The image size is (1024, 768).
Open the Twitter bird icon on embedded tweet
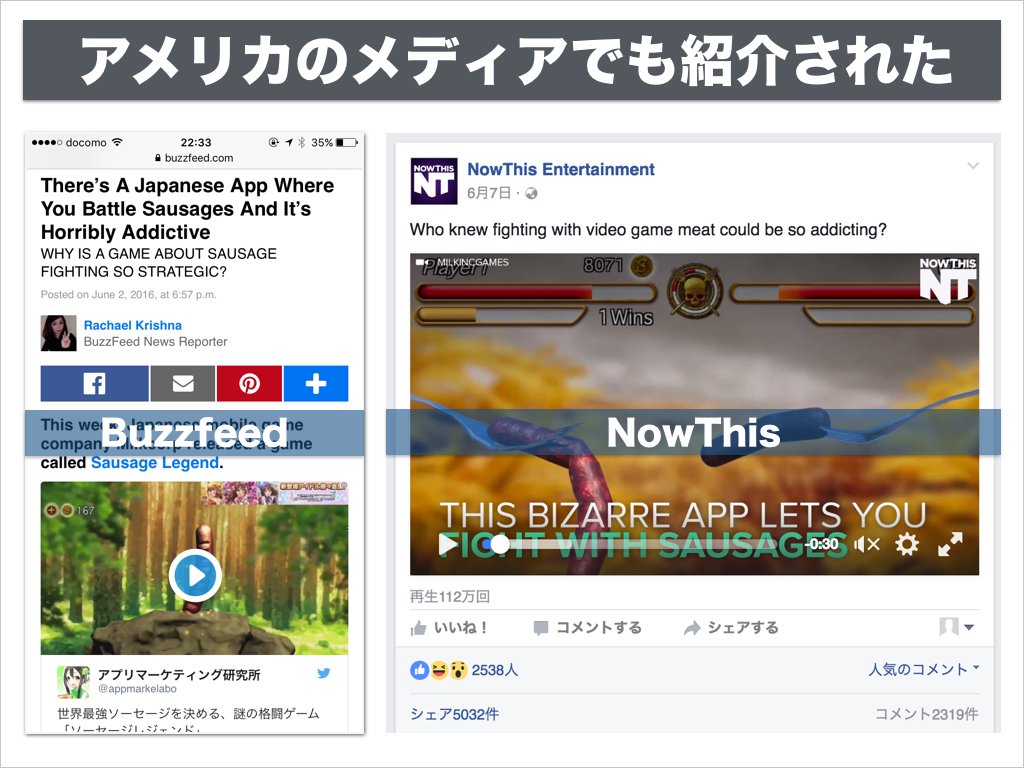(x=323, y=673)
